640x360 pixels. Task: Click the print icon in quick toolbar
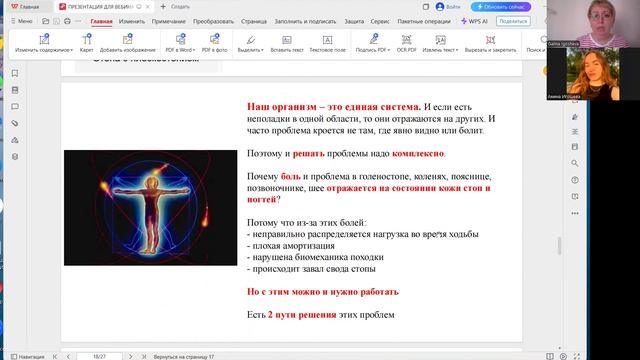(67, 21)
